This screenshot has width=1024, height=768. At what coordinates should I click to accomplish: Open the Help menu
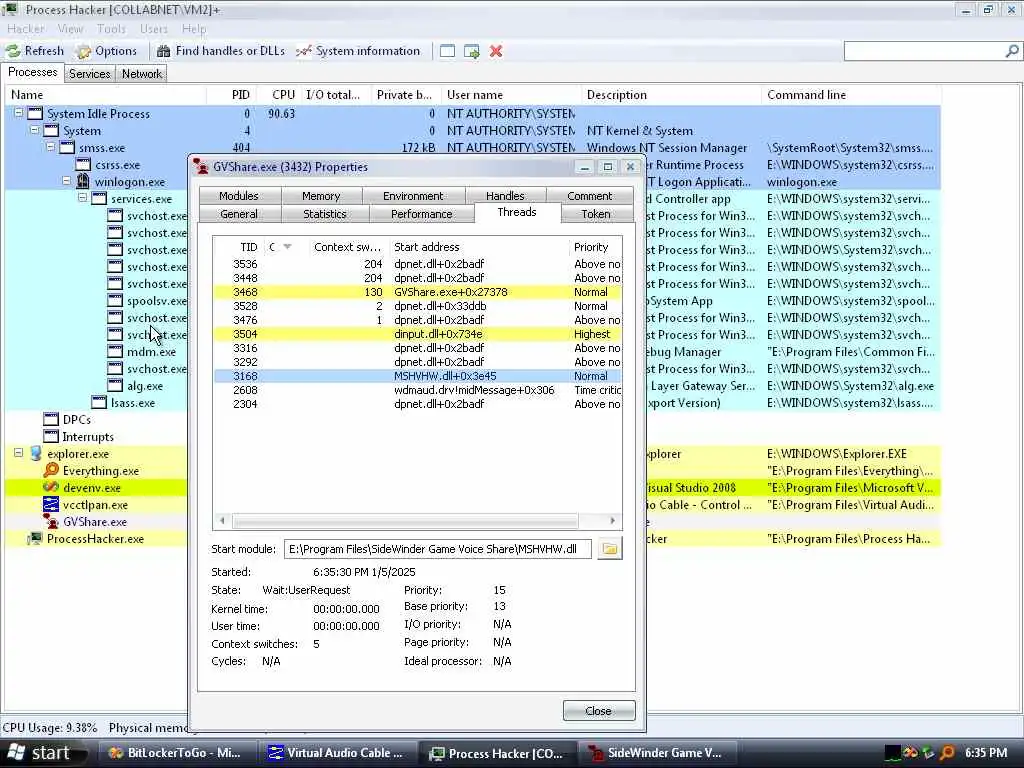pyautogui.click(x=194, y=29)
